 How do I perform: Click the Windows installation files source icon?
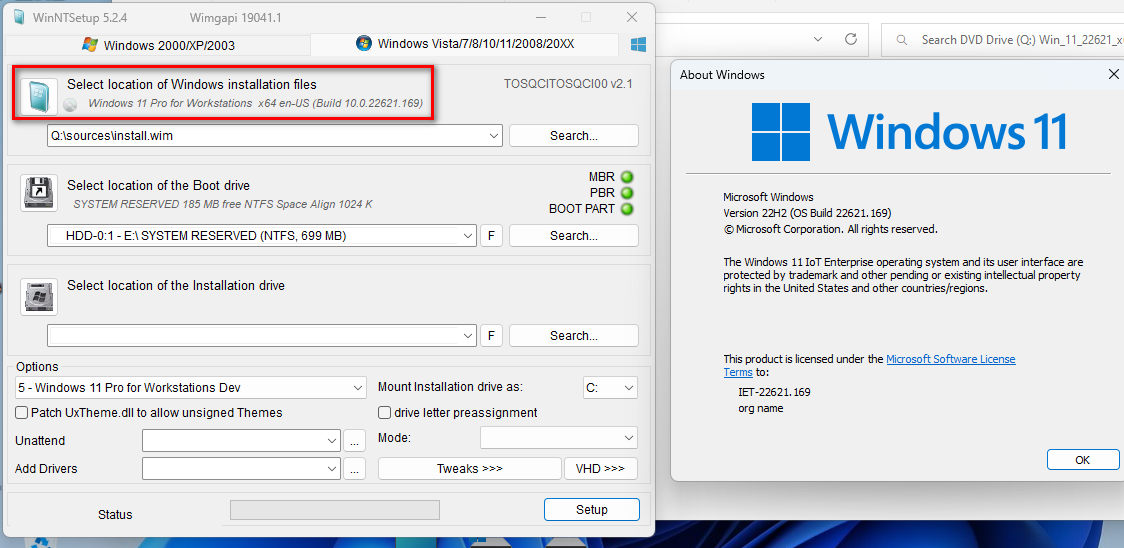coord(39,97)
